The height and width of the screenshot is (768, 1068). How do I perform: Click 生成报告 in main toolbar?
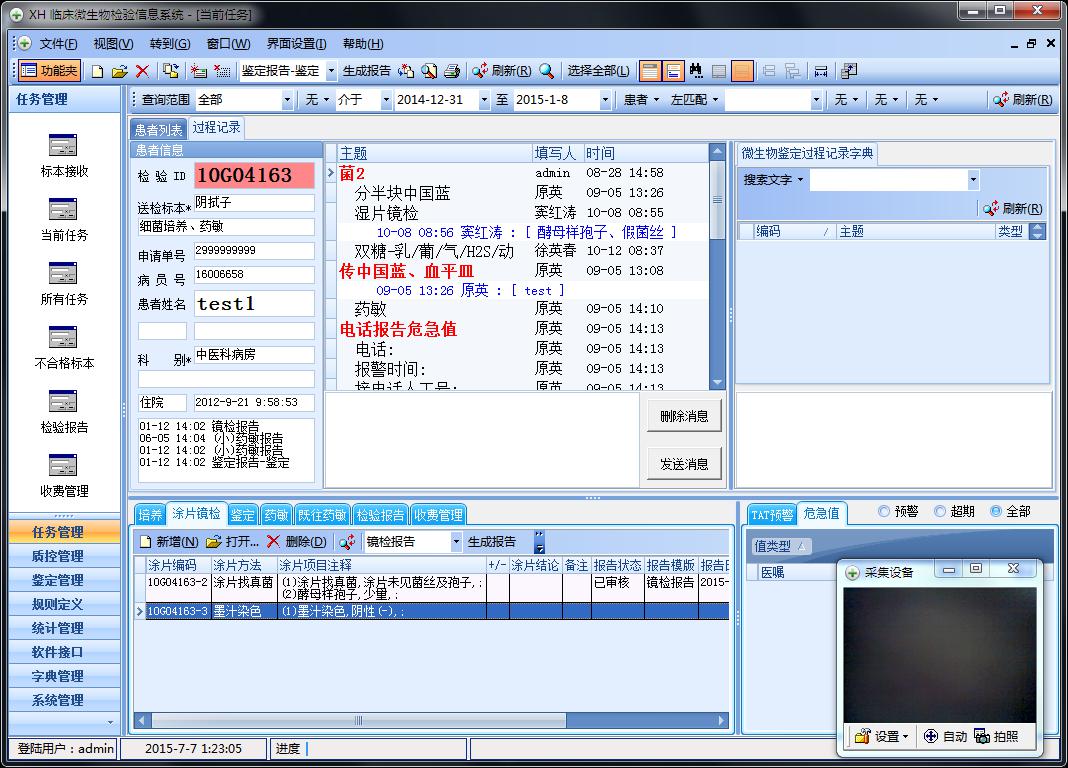pos(366,71)
